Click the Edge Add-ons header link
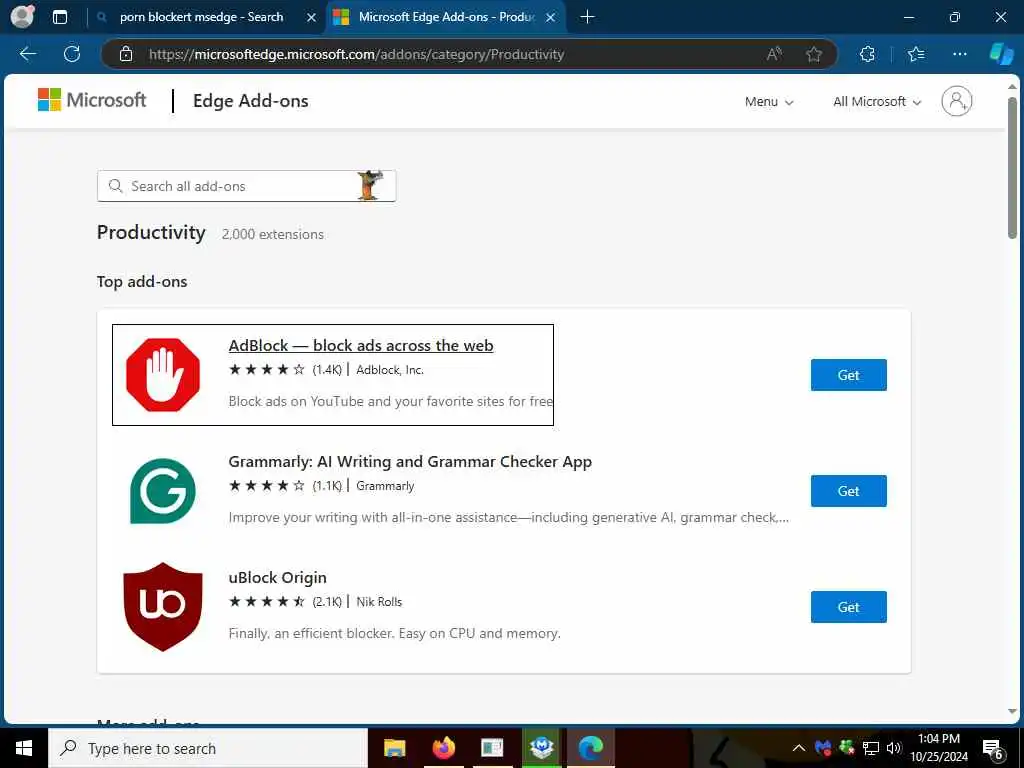This screenshot has width=1024, height=768. click(251, 101)
